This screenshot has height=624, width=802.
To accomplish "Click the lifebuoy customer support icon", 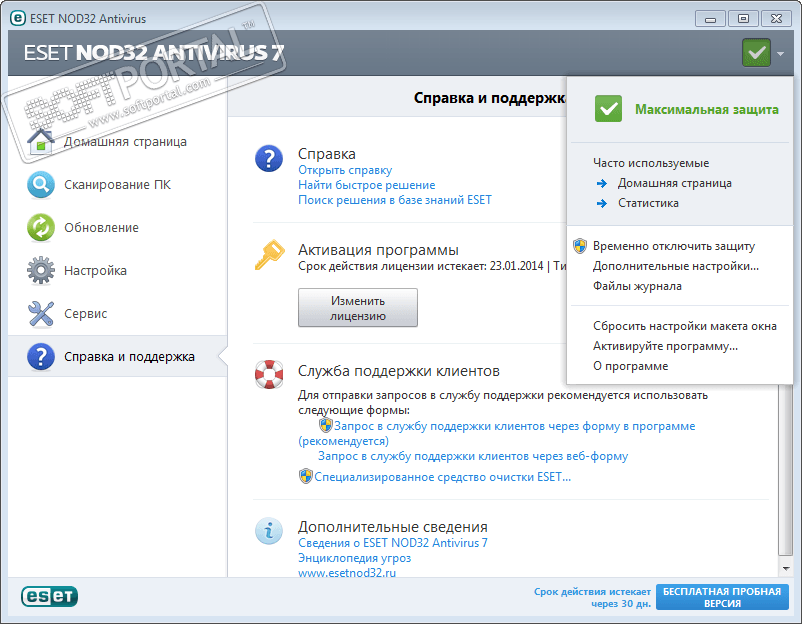I will pos(269,374).
